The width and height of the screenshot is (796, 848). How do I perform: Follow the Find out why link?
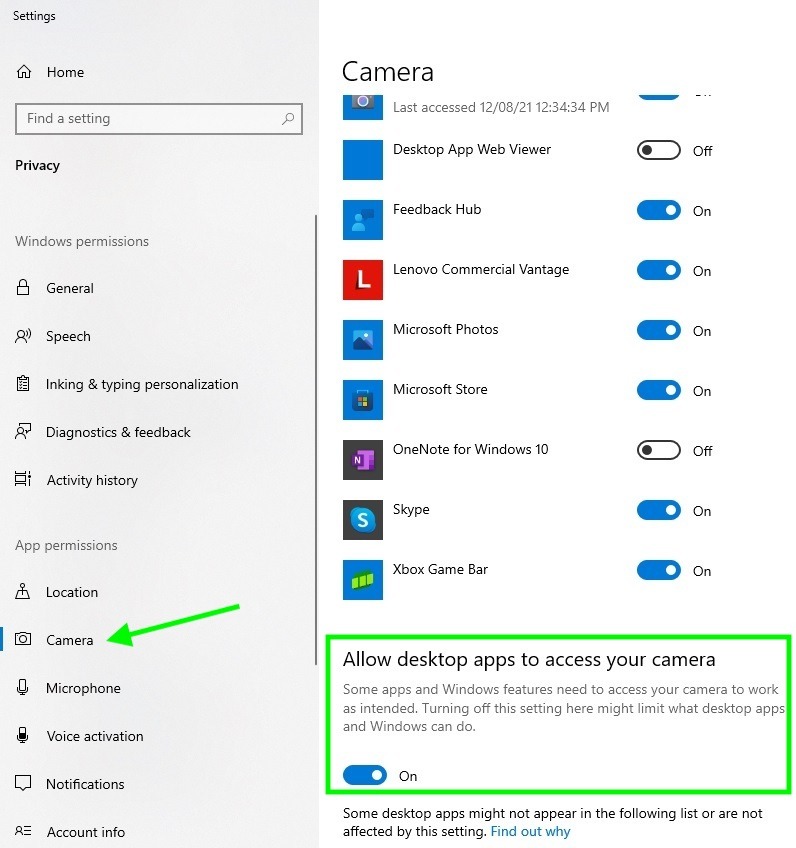click(x=530, y=831)
